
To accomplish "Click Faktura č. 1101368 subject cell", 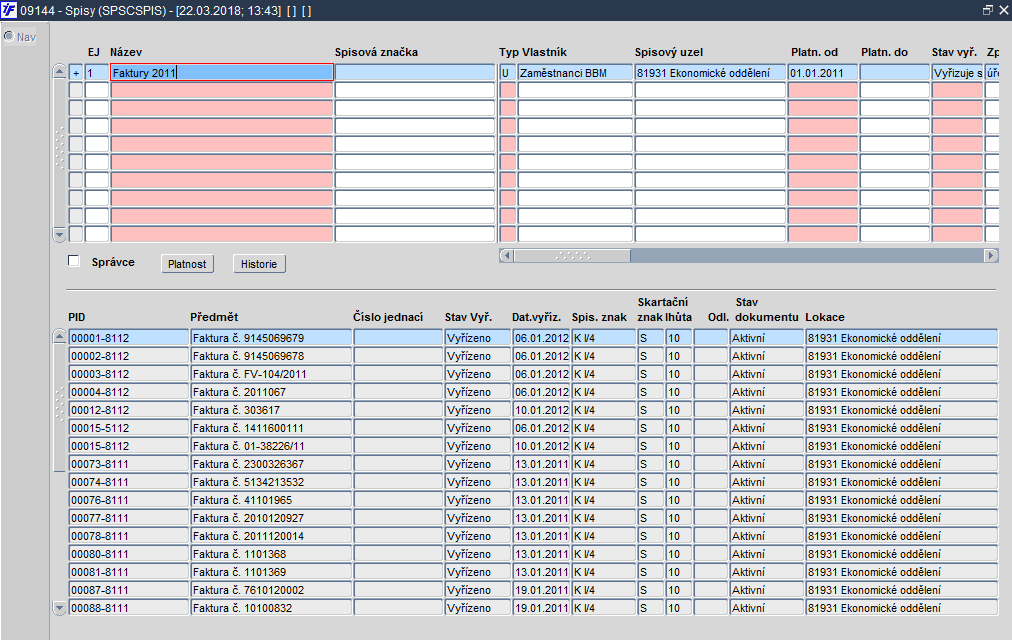I will [271, 554].
